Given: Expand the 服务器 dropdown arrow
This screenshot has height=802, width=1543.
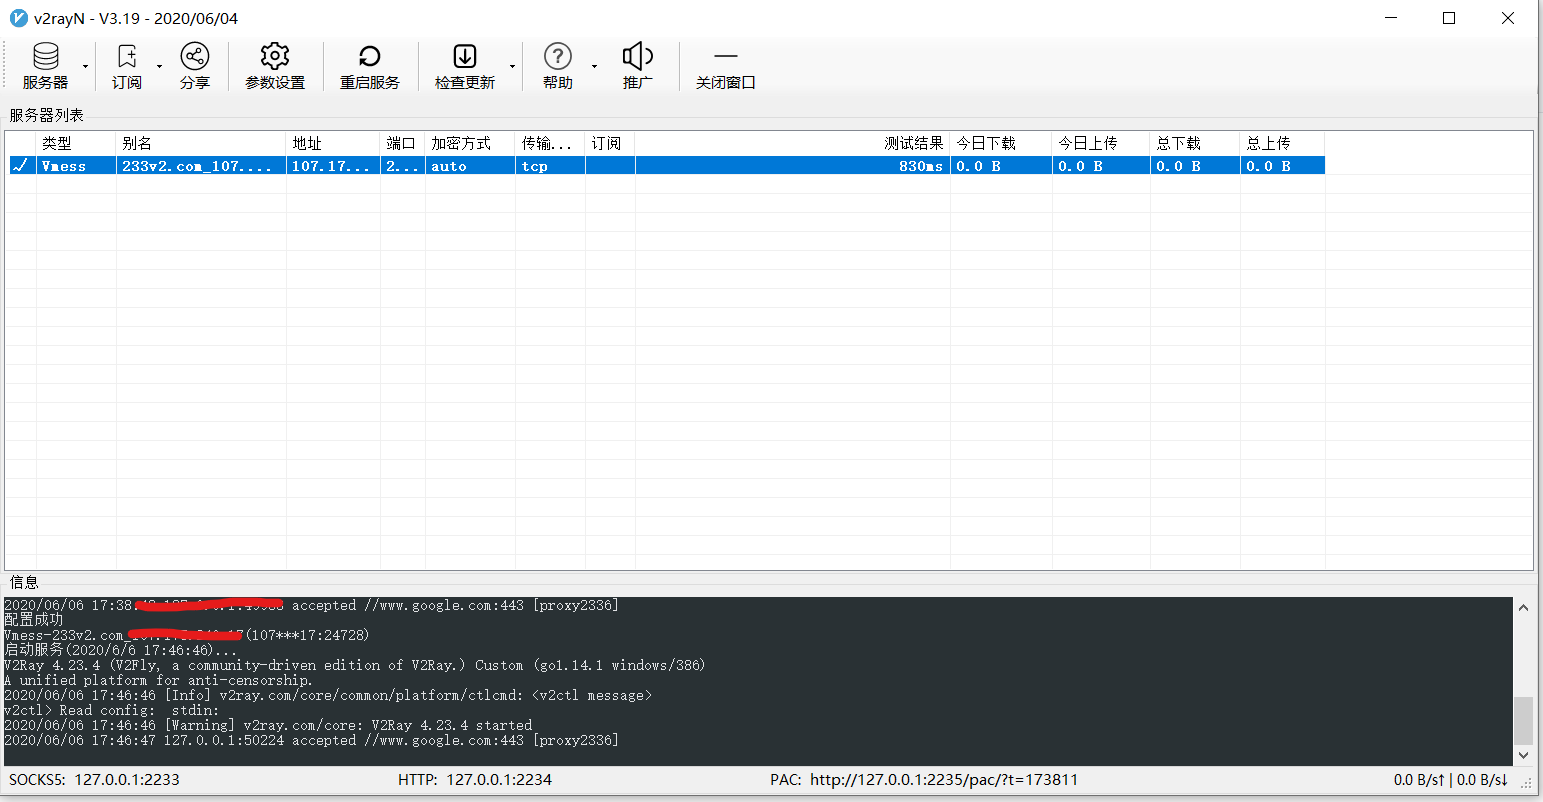Looking at the screenshot, I should [85, 67].
